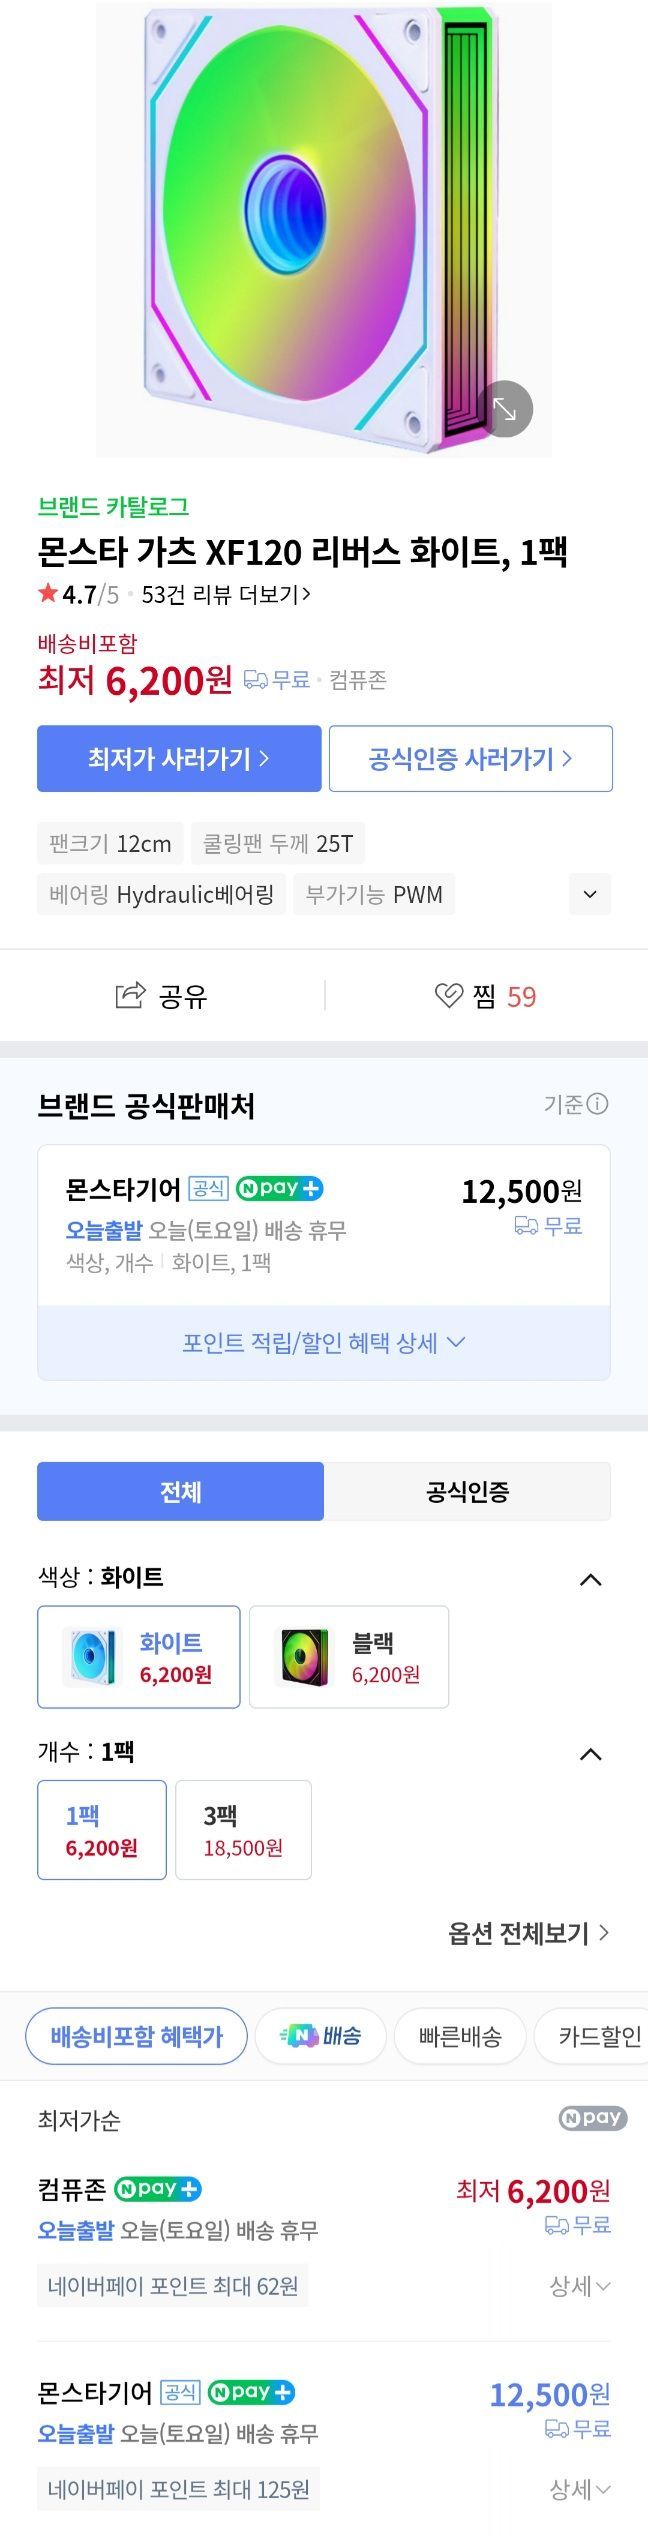Click the black fan thumbnail in 블랙 option

pyautogui.click(x=305, y=1656)
